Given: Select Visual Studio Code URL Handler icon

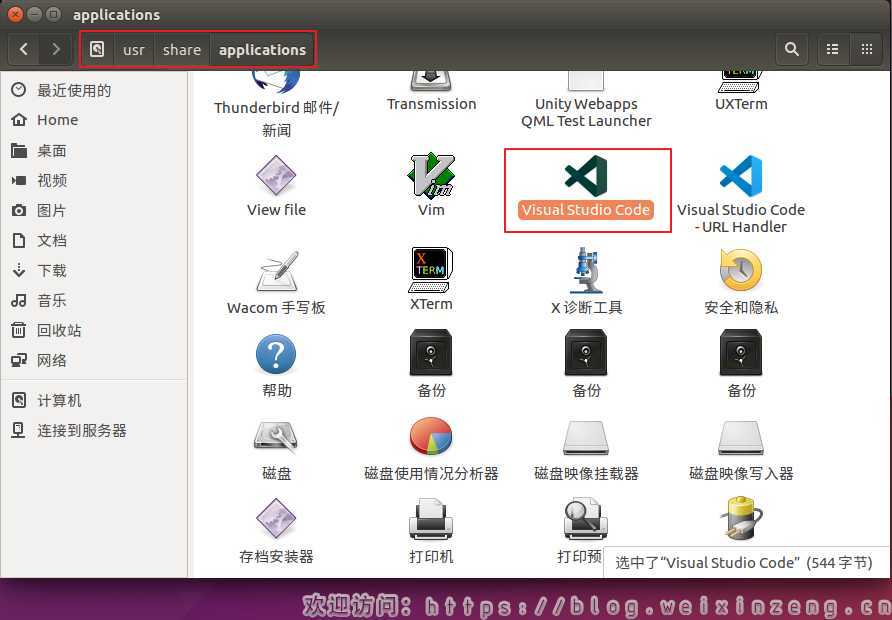Looking at the screenshot, I should [741, 176].
